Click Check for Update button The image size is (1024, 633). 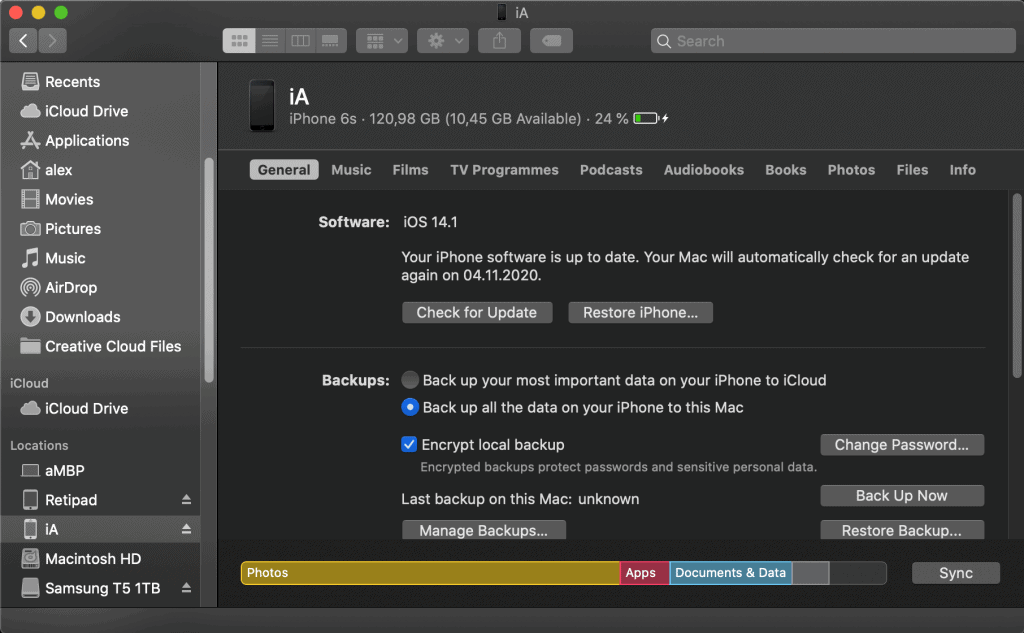[477, 312]
